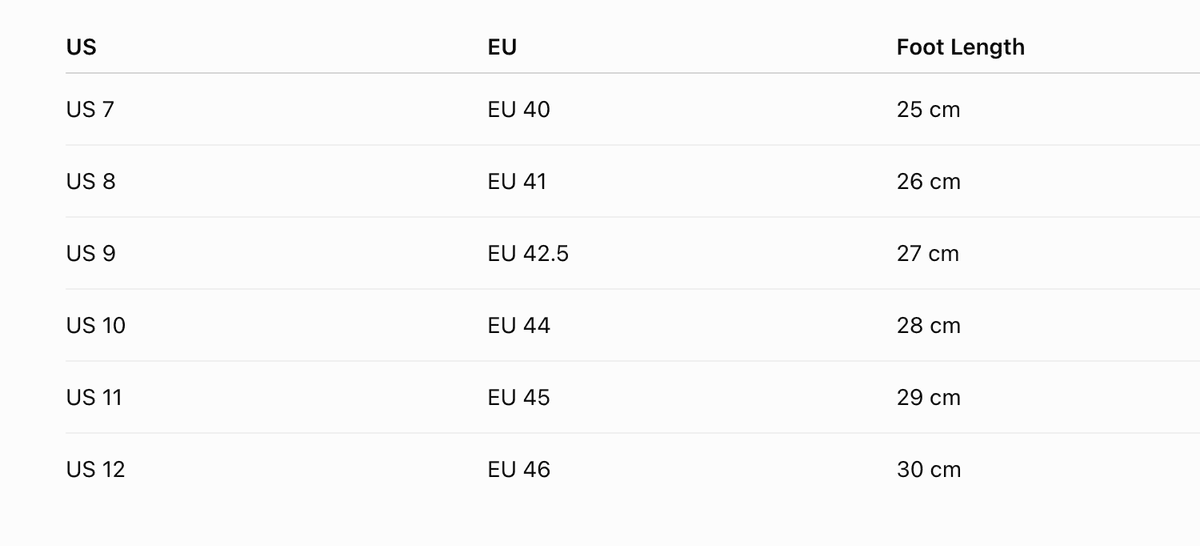Select the 30 cm foot length

coord(928,469)
